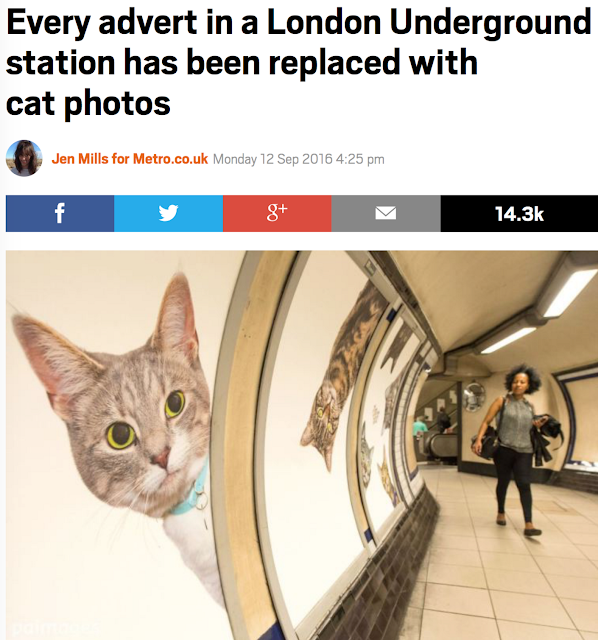Screen dimensions: 598x640
Task: Open the 14.3k share count
Action: [x=519, y=213]
